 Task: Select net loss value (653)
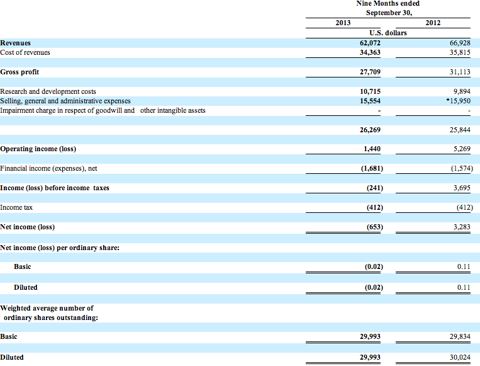pos(375,227)
